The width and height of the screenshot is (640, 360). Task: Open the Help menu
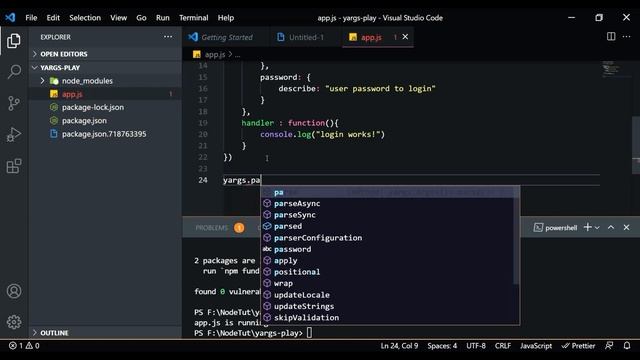click(x=226, y=18)
